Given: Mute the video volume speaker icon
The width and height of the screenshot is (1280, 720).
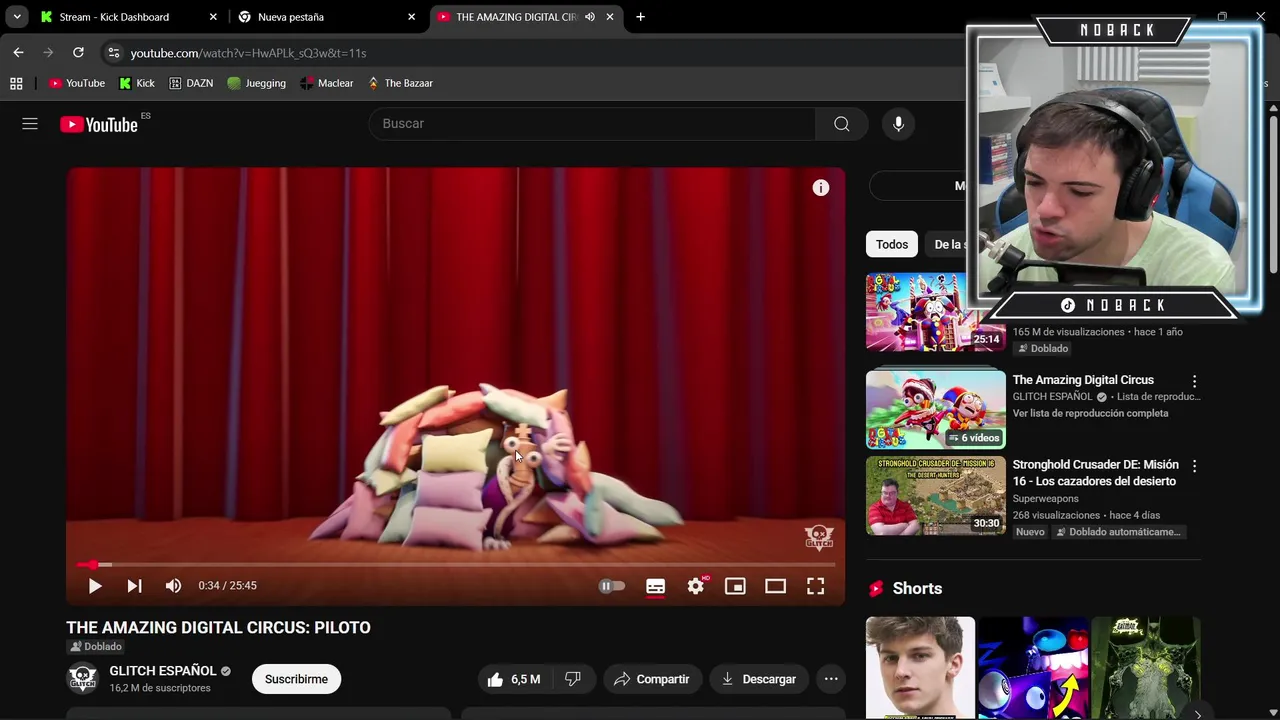Looking at the screenshot, I should (173, 586).
